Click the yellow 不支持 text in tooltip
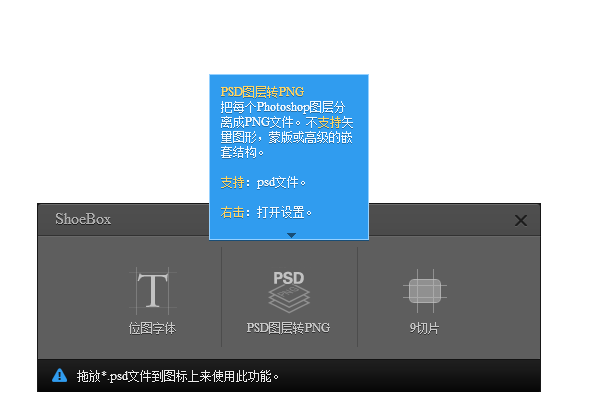This screenshot has width=600, height=400. tap(339, 122)
